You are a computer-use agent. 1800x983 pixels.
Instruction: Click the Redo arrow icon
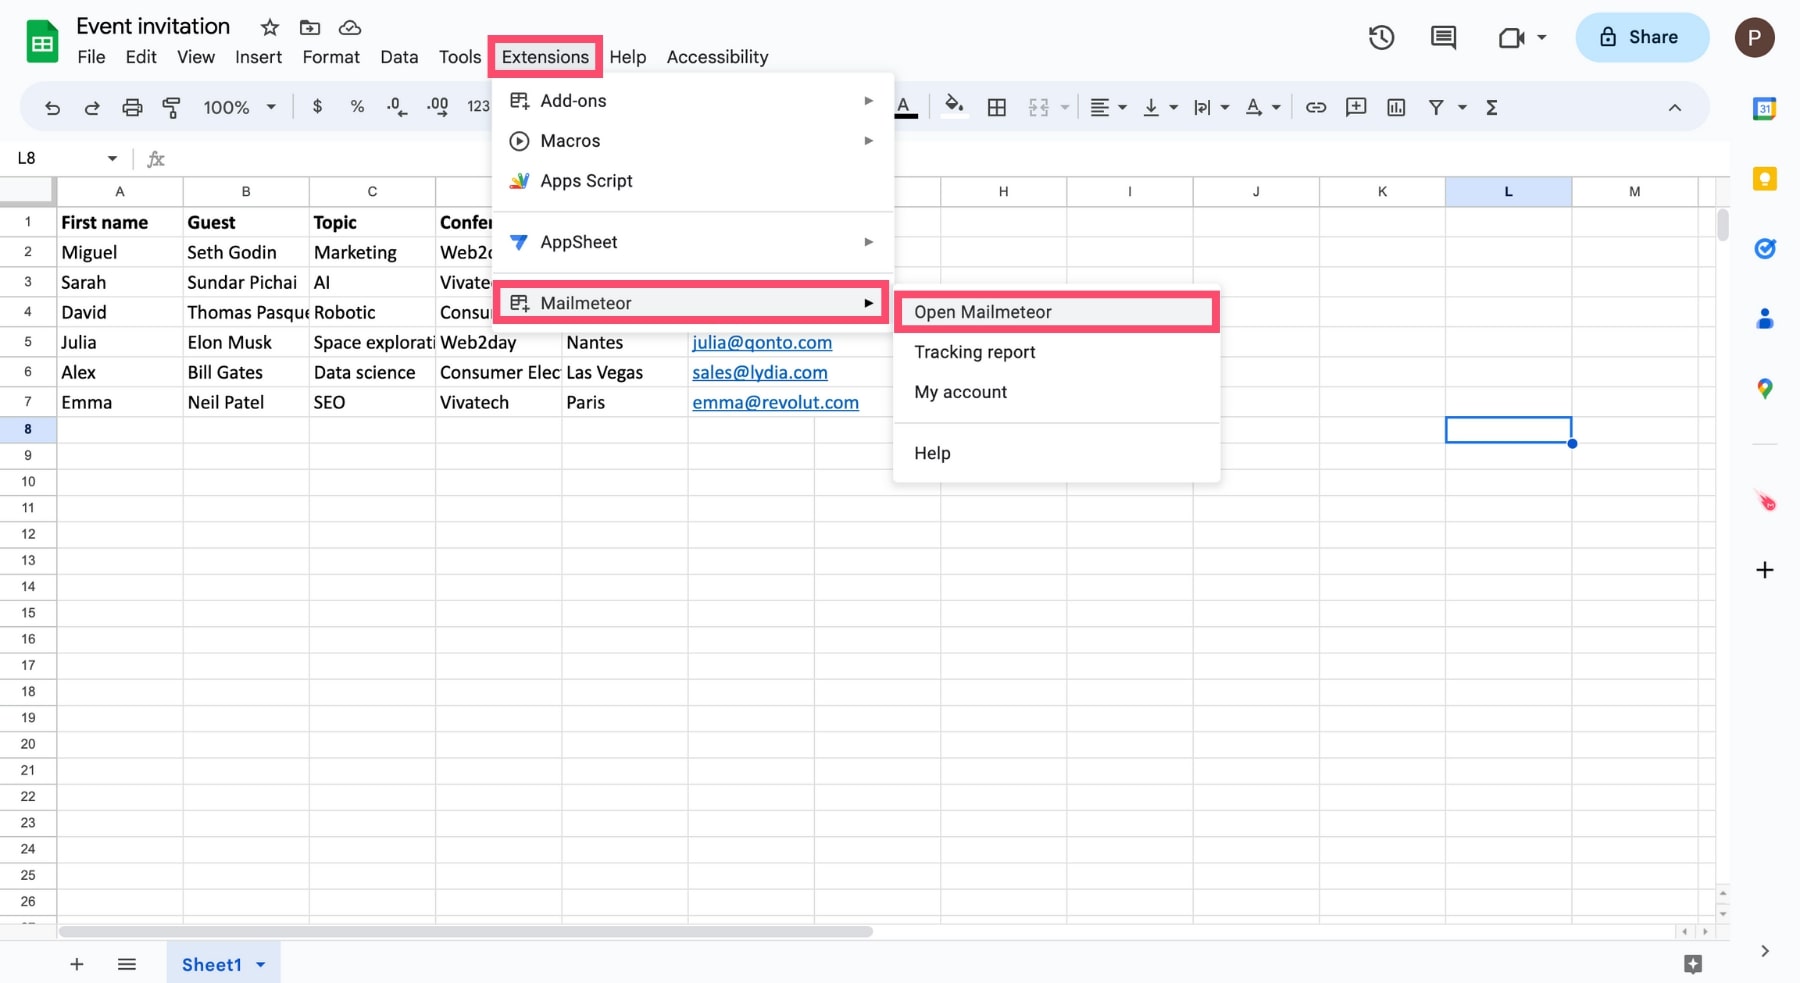[x=92, y=108]
